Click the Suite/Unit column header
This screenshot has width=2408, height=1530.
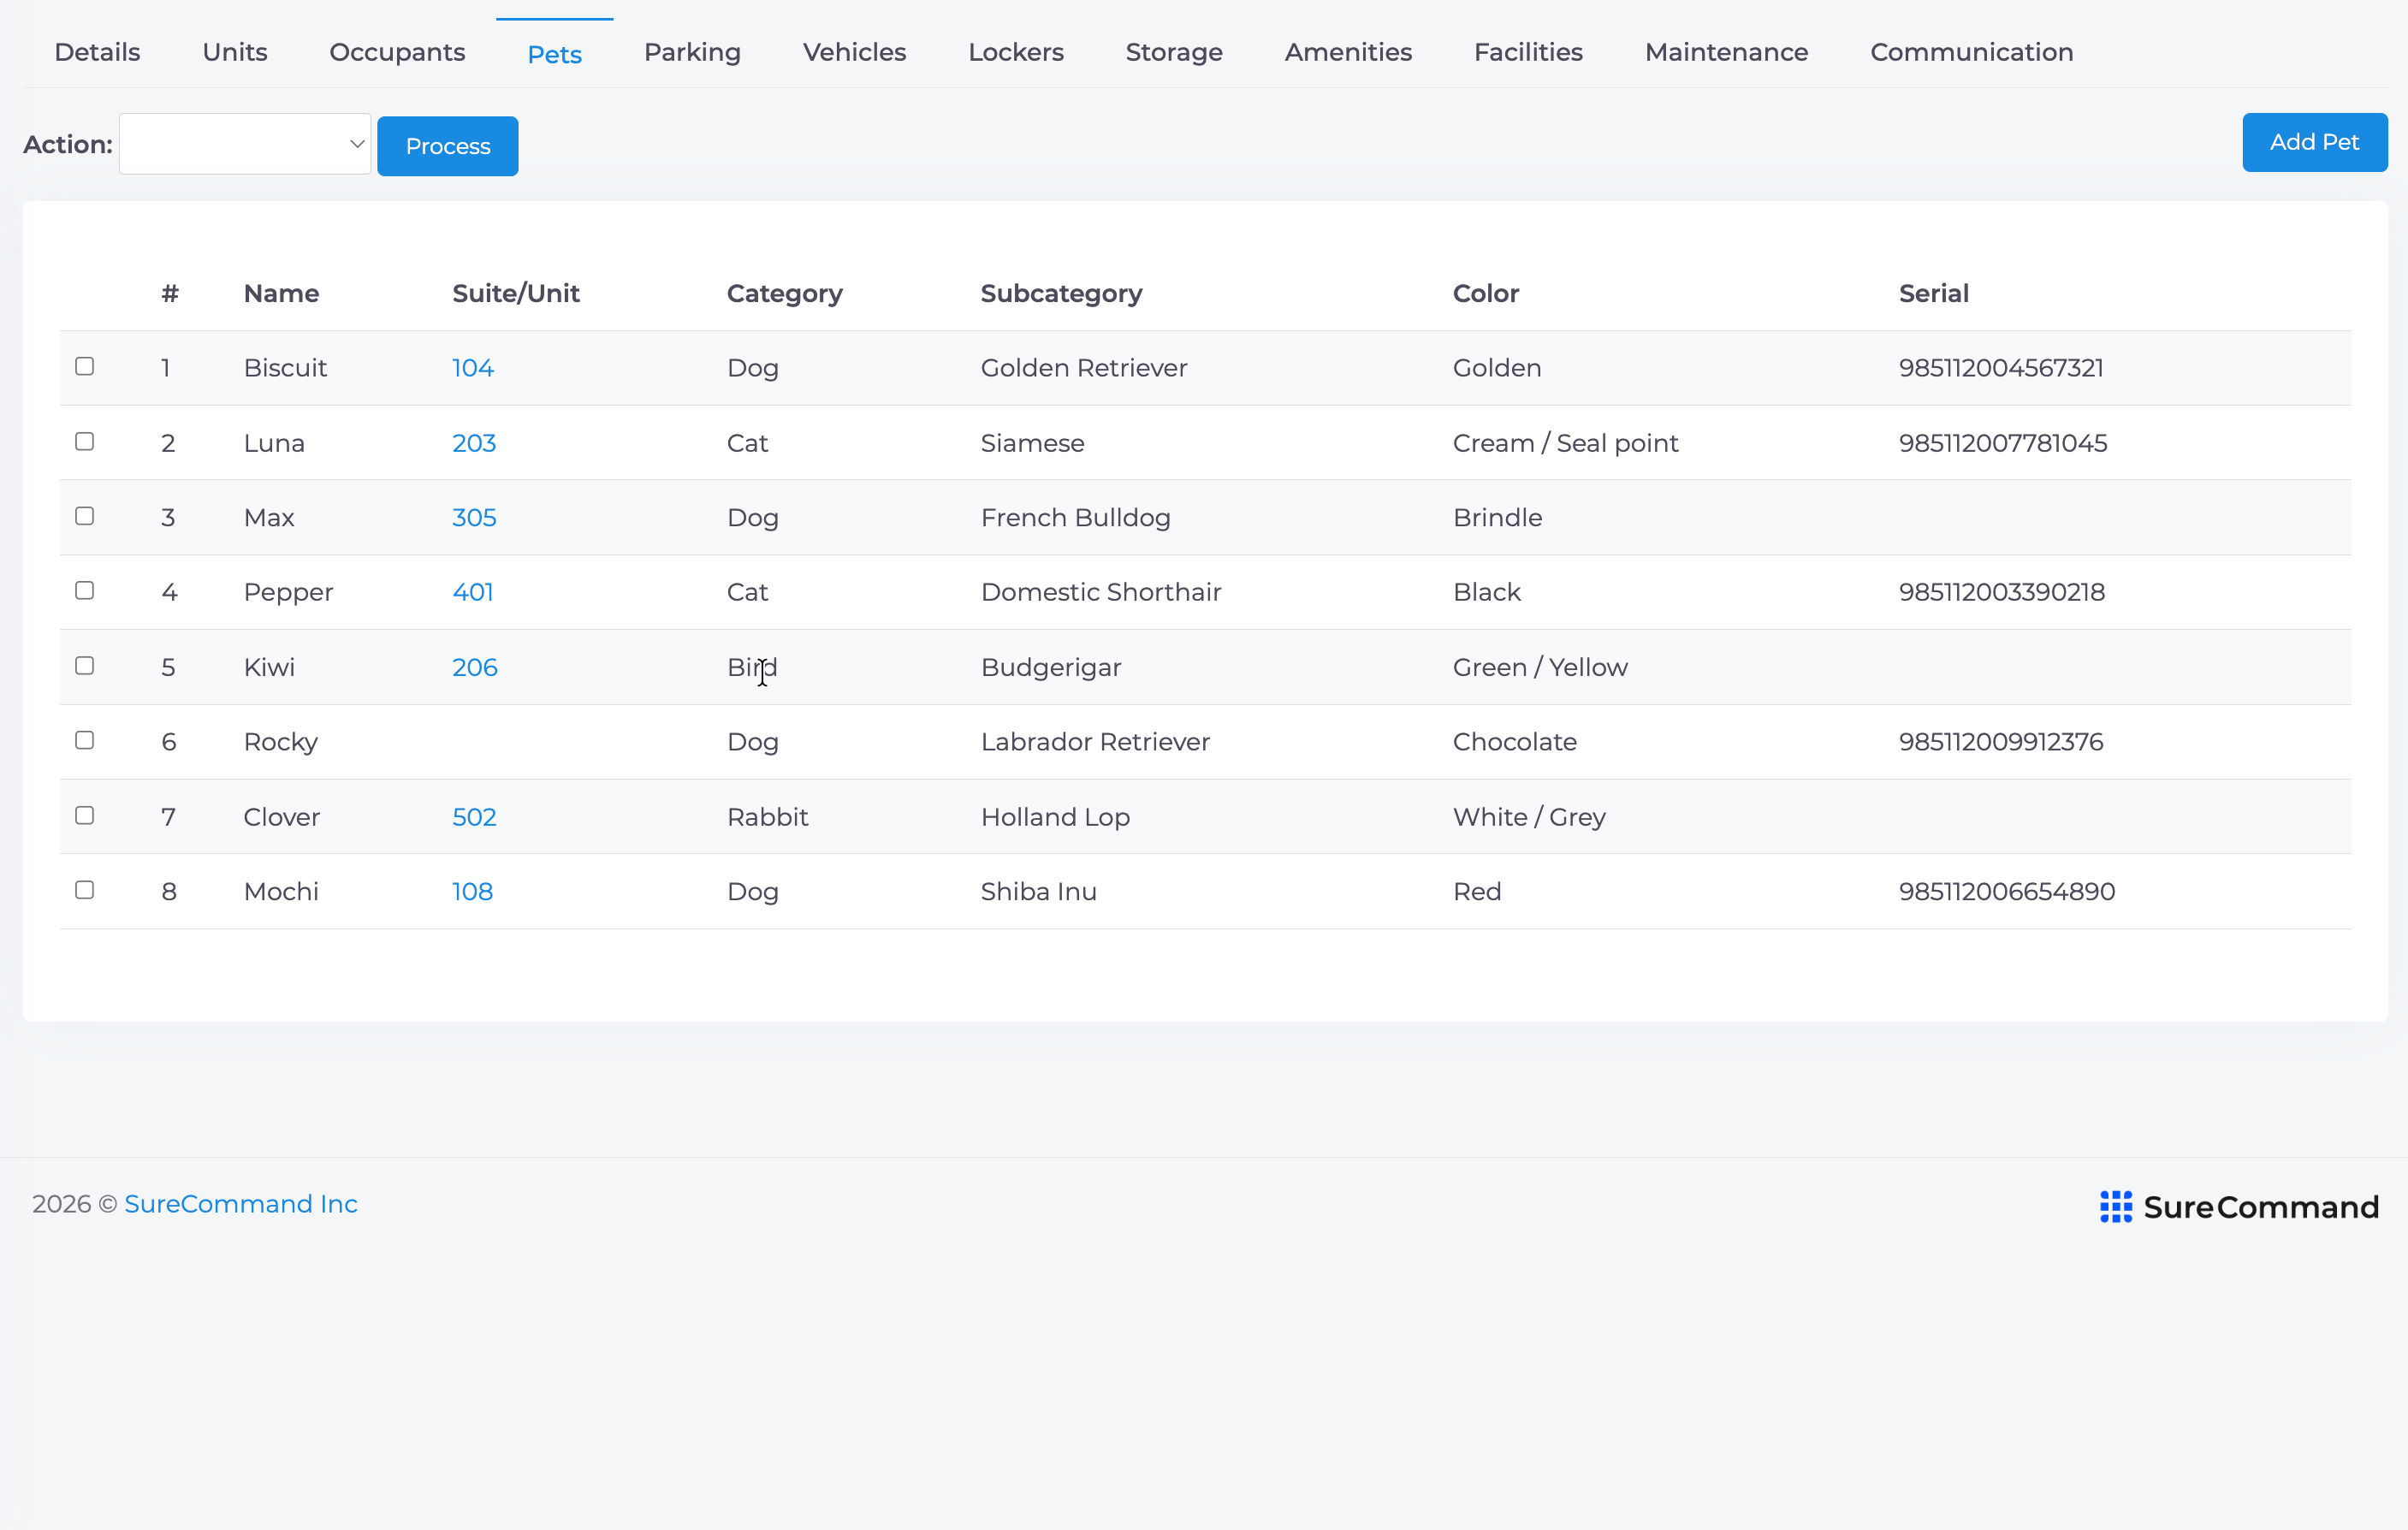(x=516, y=293)
